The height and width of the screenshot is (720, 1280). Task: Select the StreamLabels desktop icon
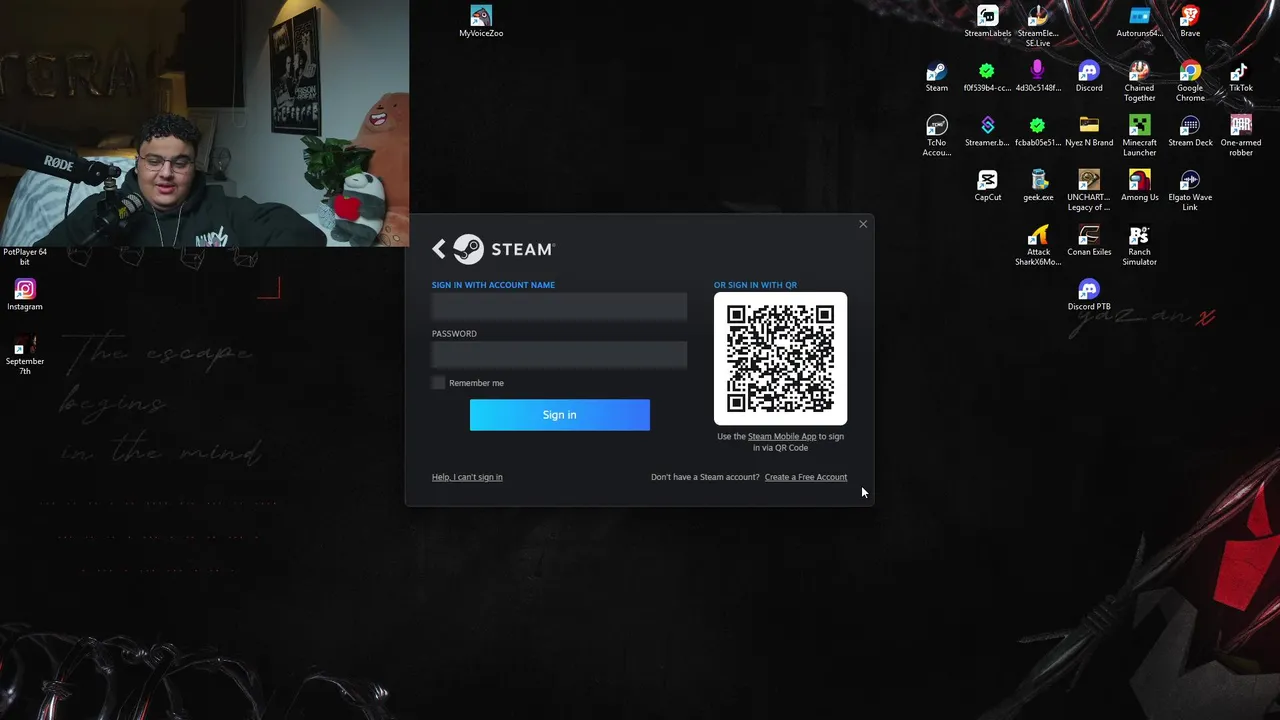988,21
